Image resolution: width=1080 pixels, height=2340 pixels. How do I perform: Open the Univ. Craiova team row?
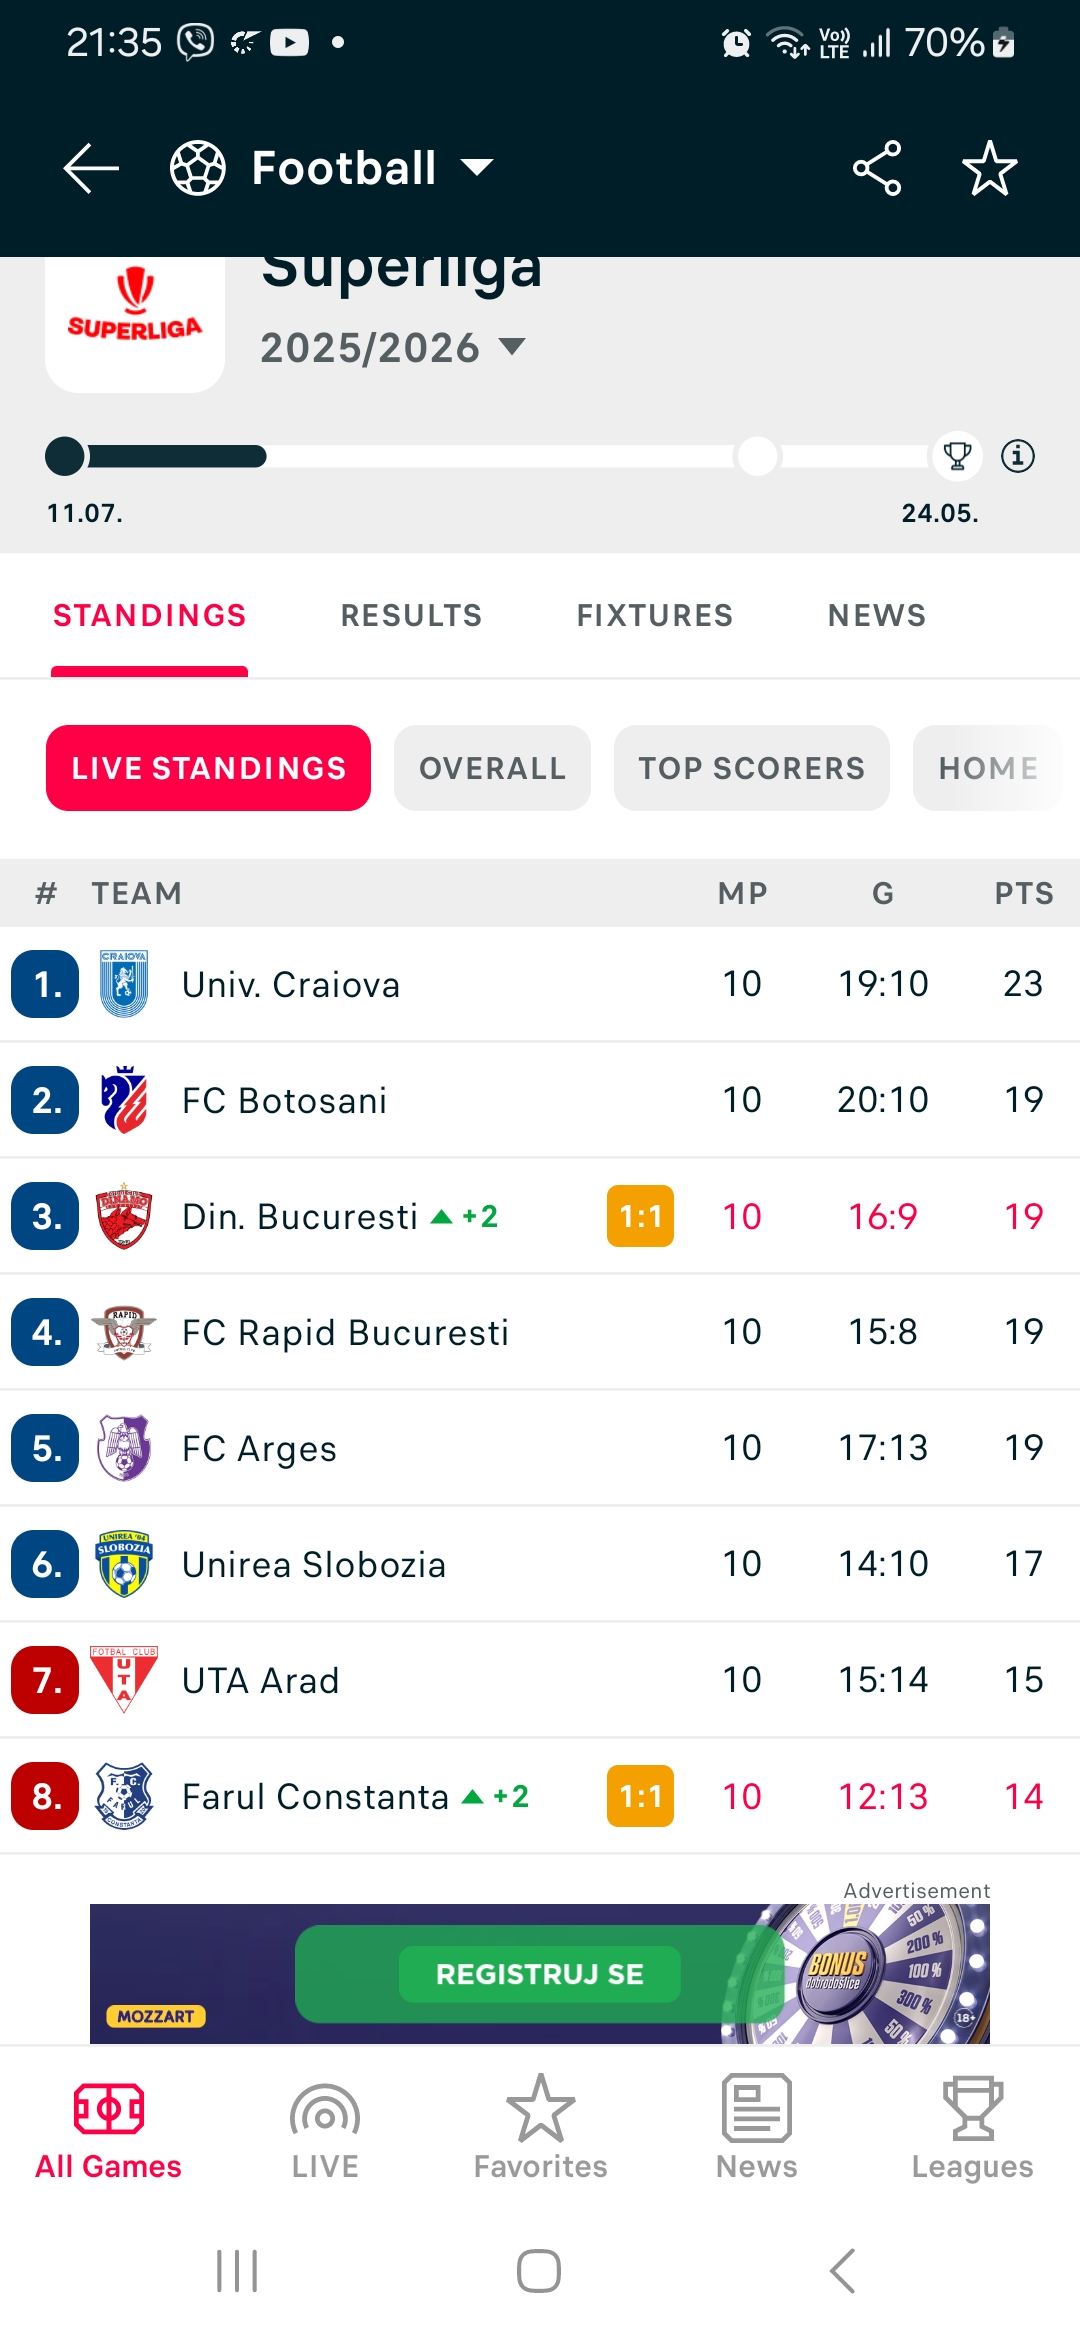pos(540,984)
